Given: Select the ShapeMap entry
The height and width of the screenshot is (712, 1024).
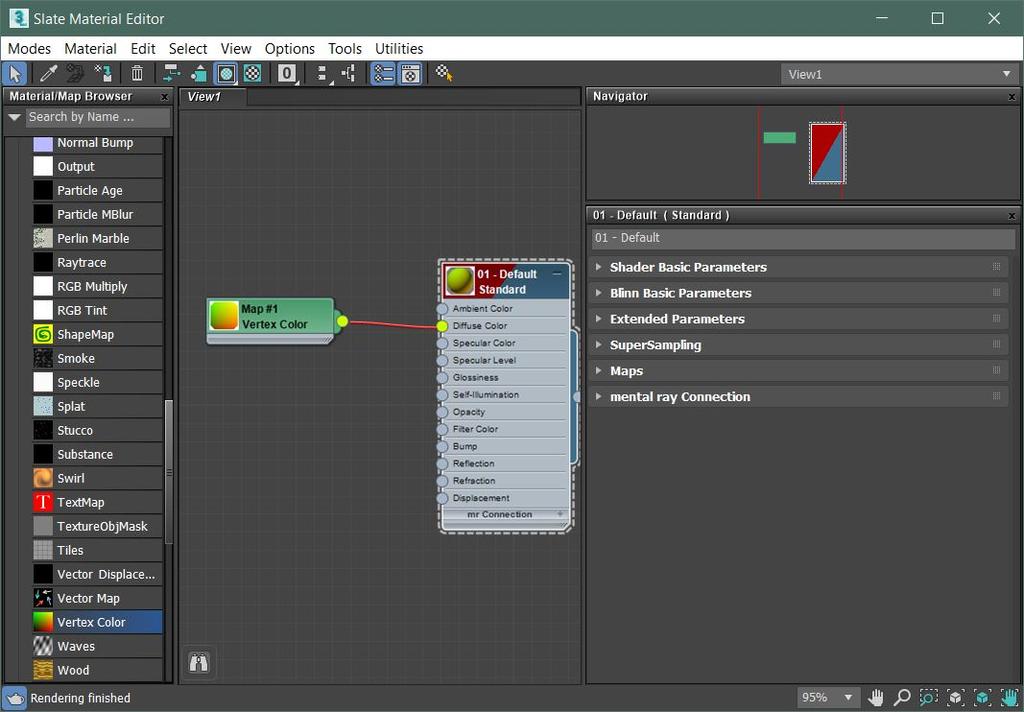Looking at the screenshot, I should [x=97, y=334].
